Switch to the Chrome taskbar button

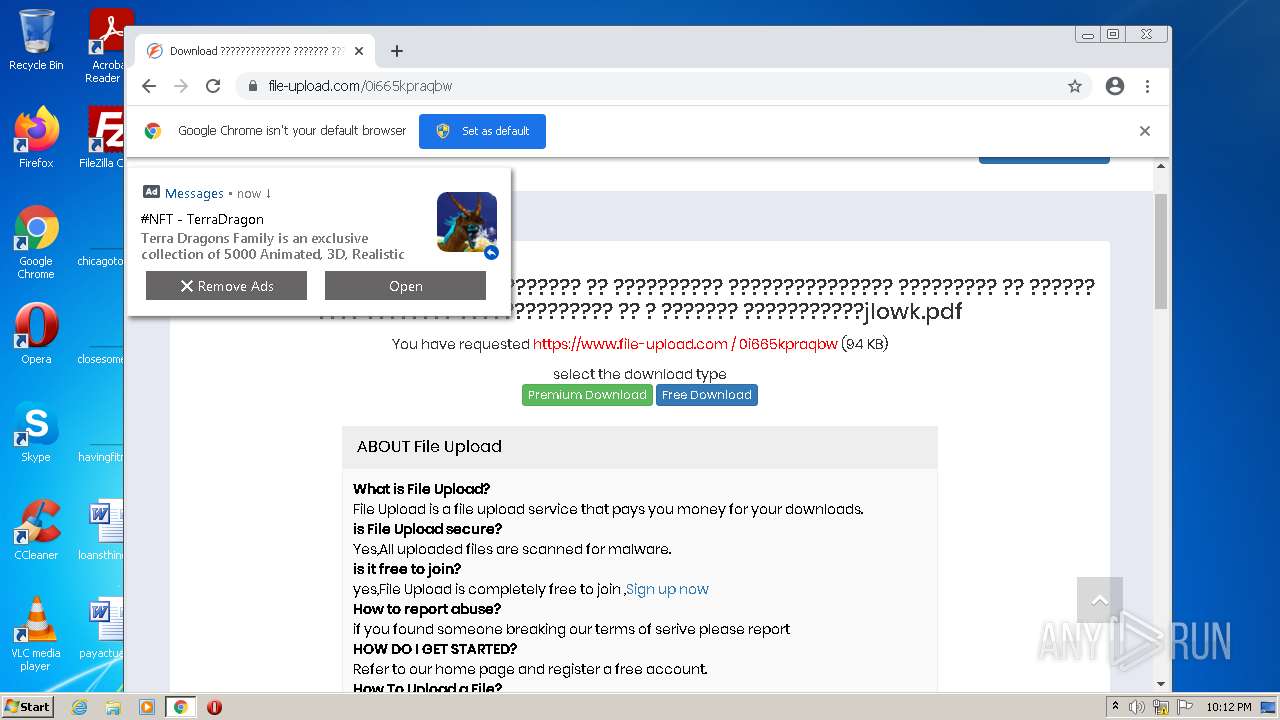tap(180, 707)
